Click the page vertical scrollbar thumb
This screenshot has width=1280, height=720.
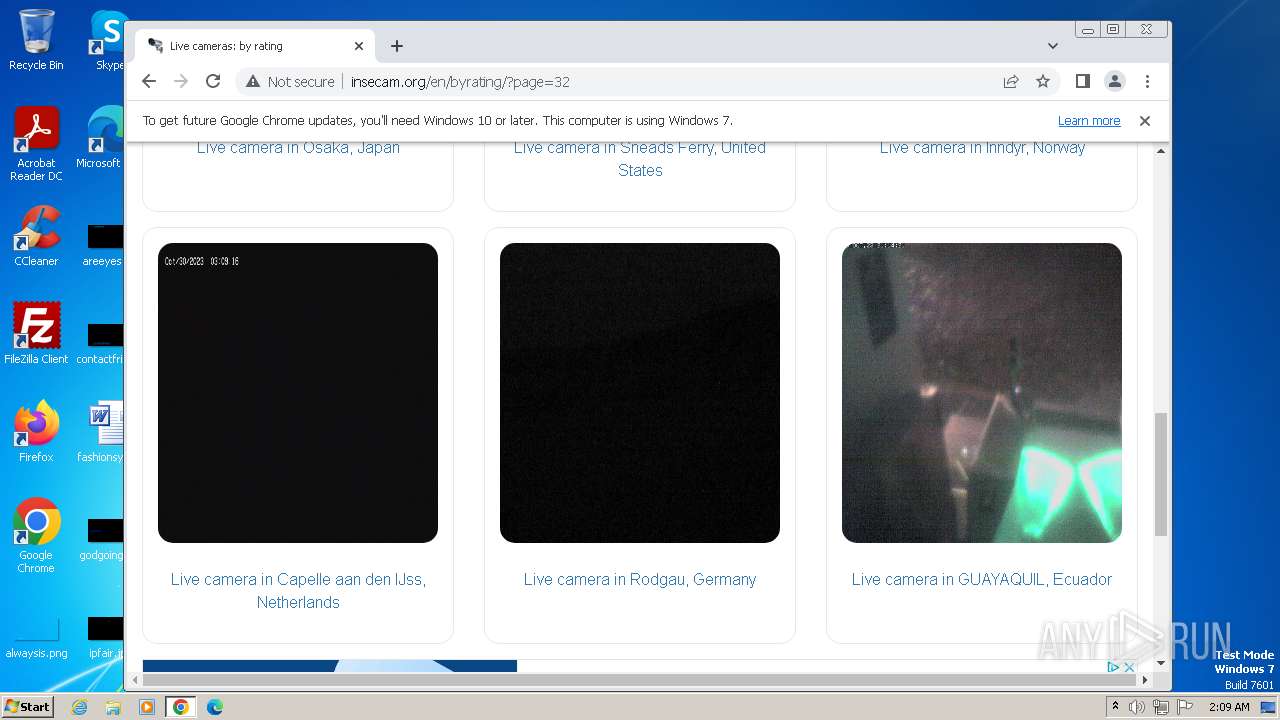coord(1161,474)
